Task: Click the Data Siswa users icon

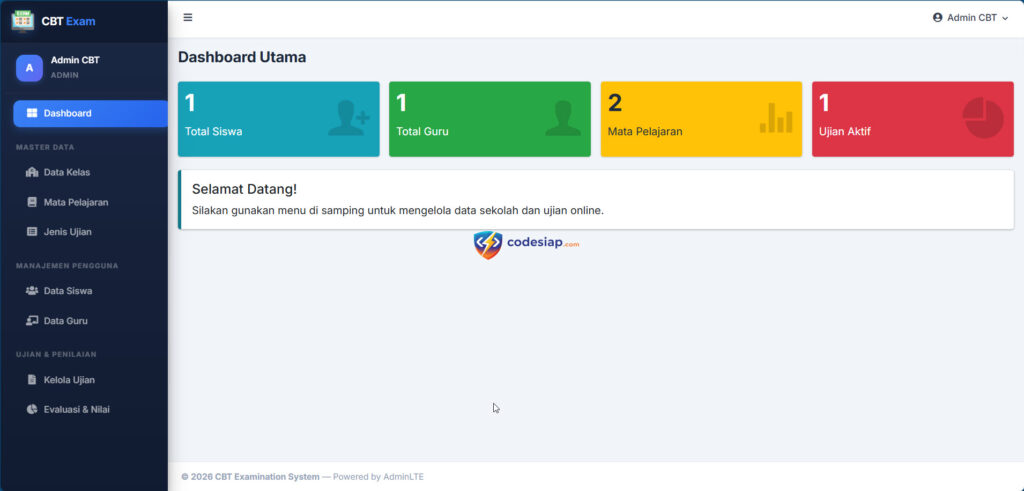Action: pos(32,291)
